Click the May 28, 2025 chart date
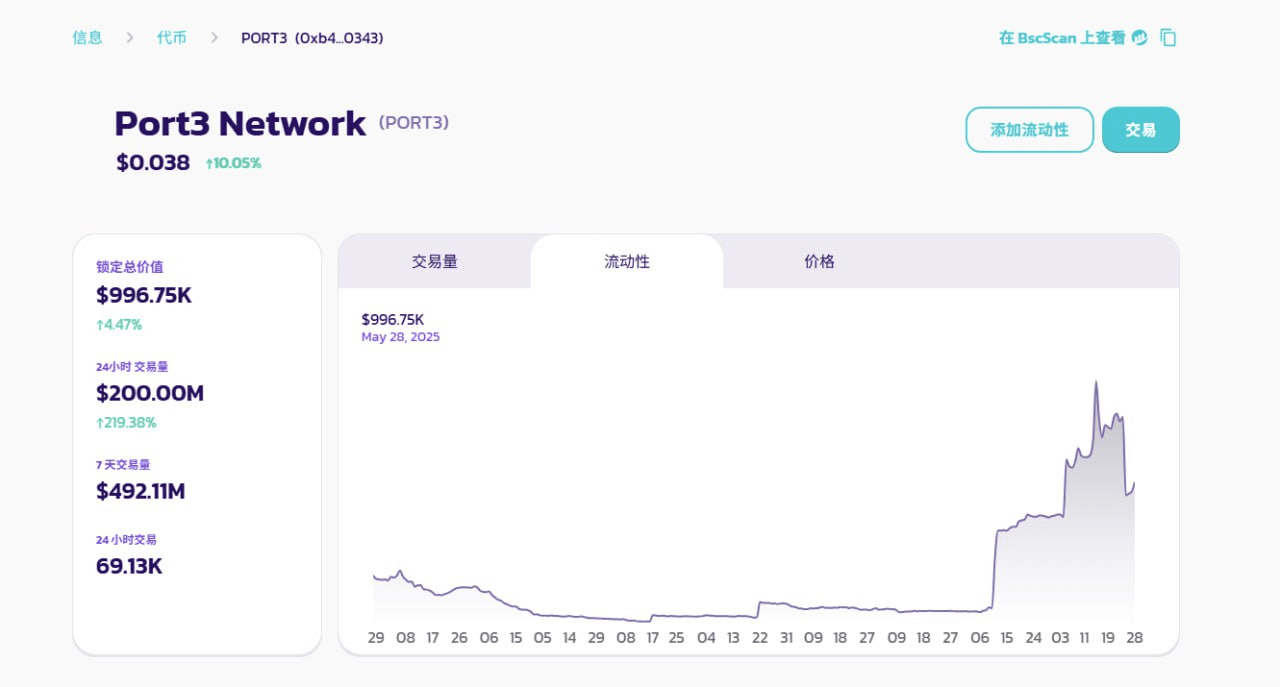1280x687 pixels. click(400, 337)
